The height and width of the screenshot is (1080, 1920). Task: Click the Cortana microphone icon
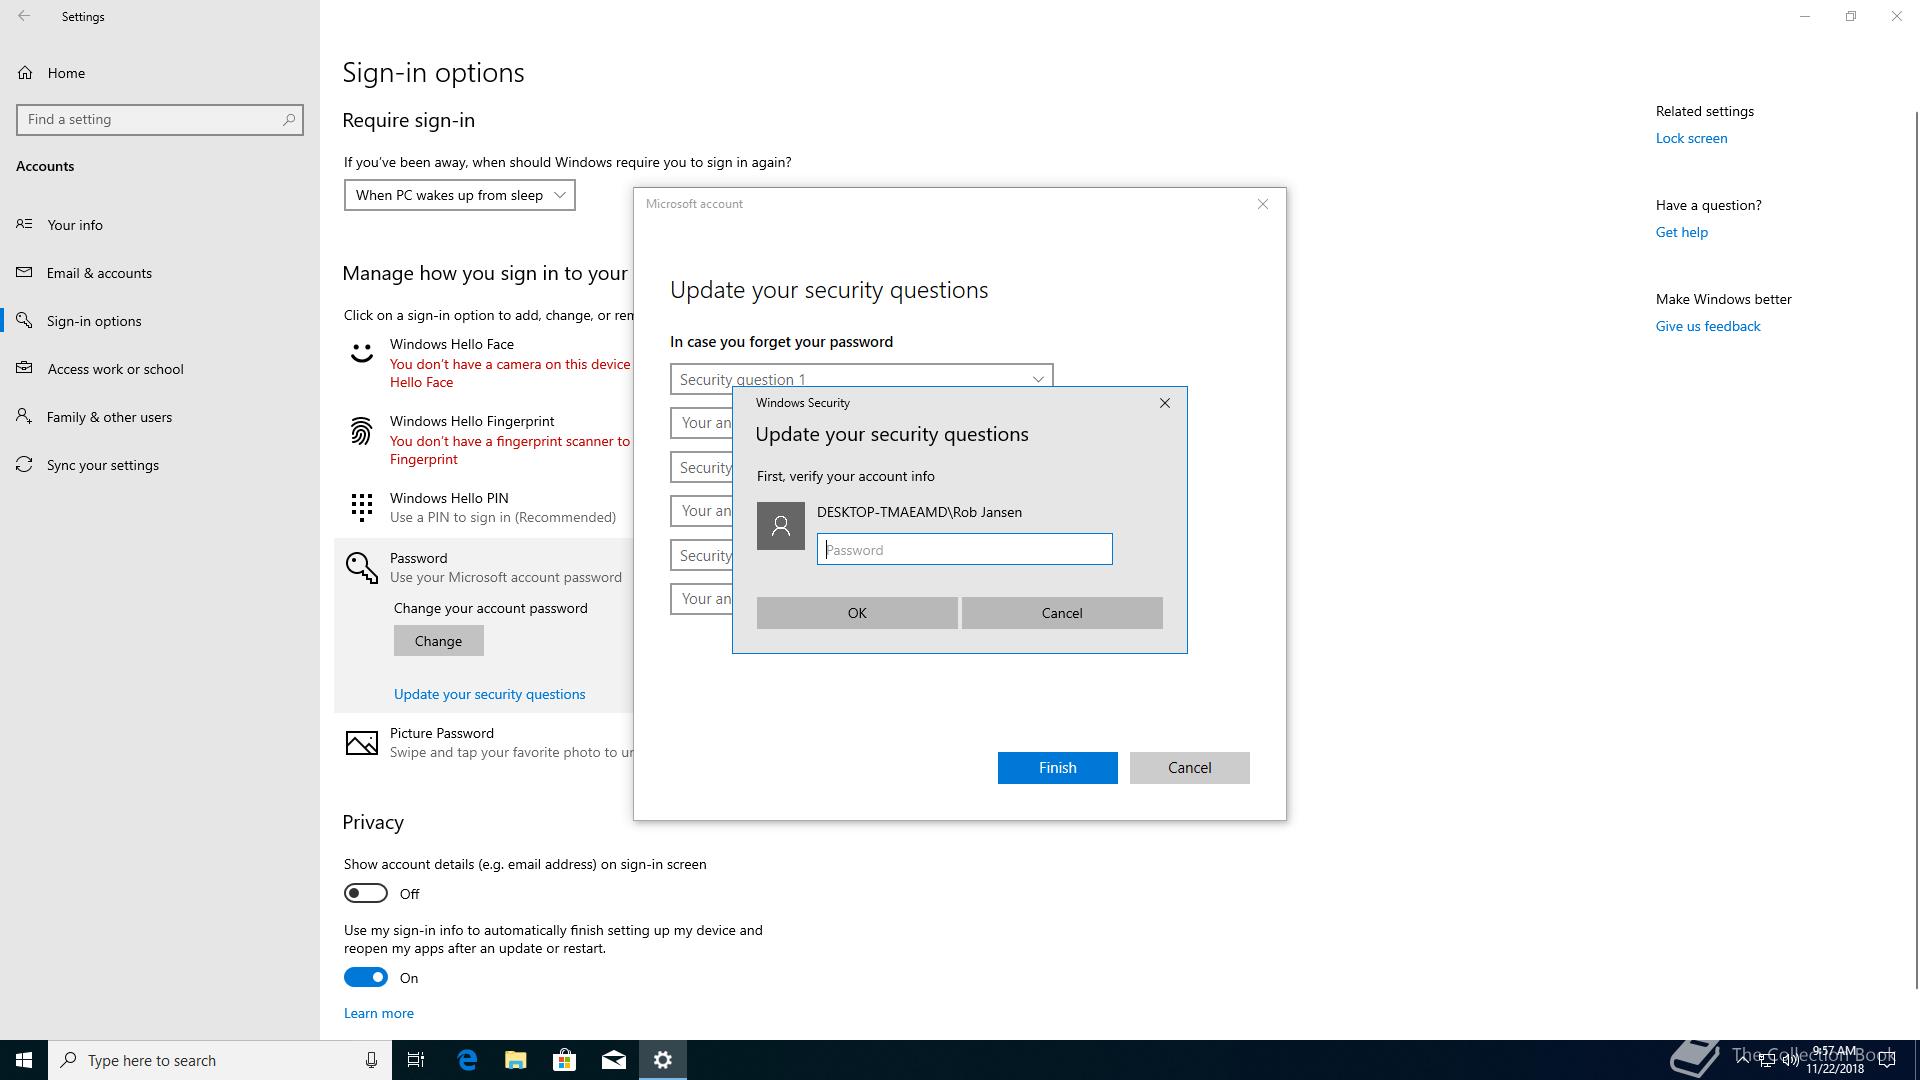(371, 1060)
